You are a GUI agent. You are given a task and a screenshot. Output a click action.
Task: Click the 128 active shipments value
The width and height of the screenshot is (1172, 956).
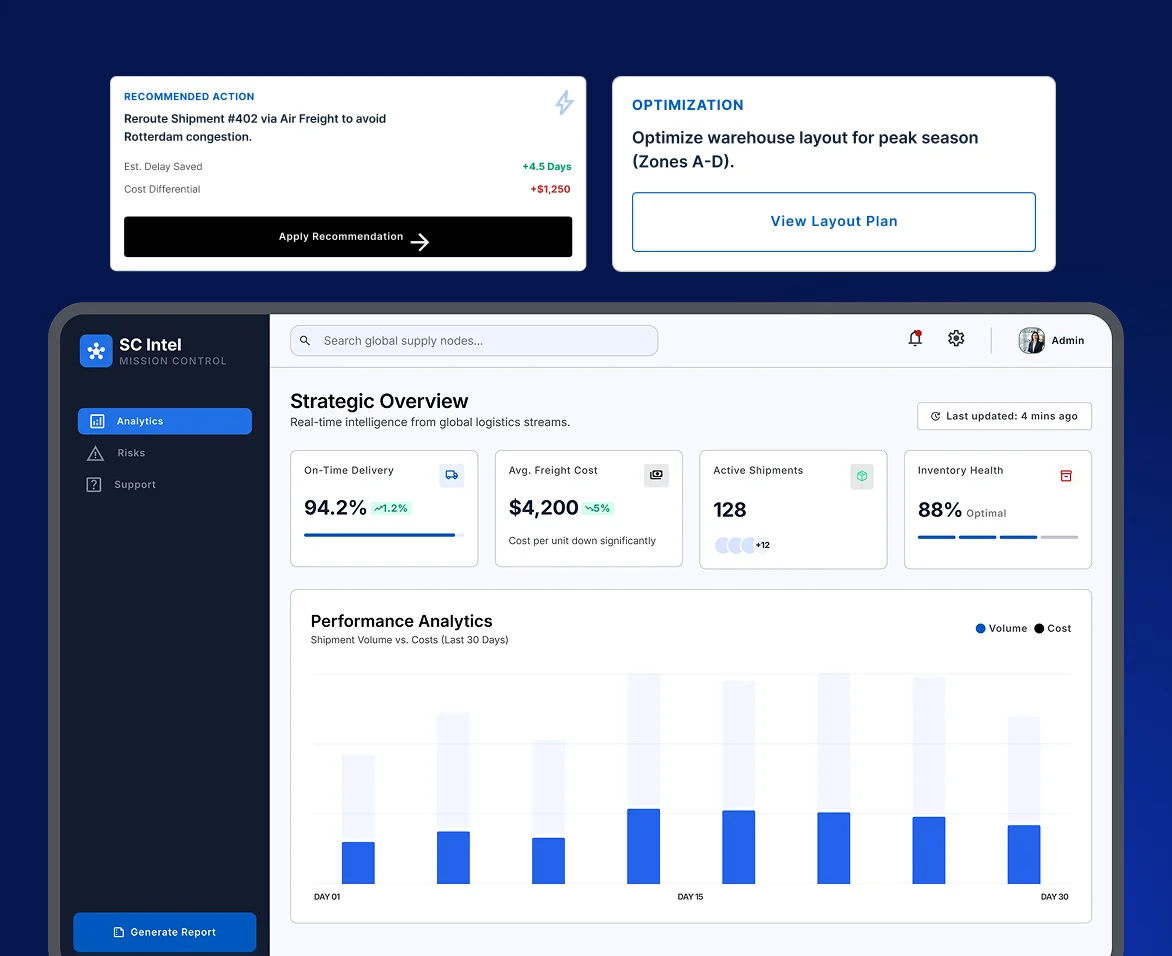730,510
